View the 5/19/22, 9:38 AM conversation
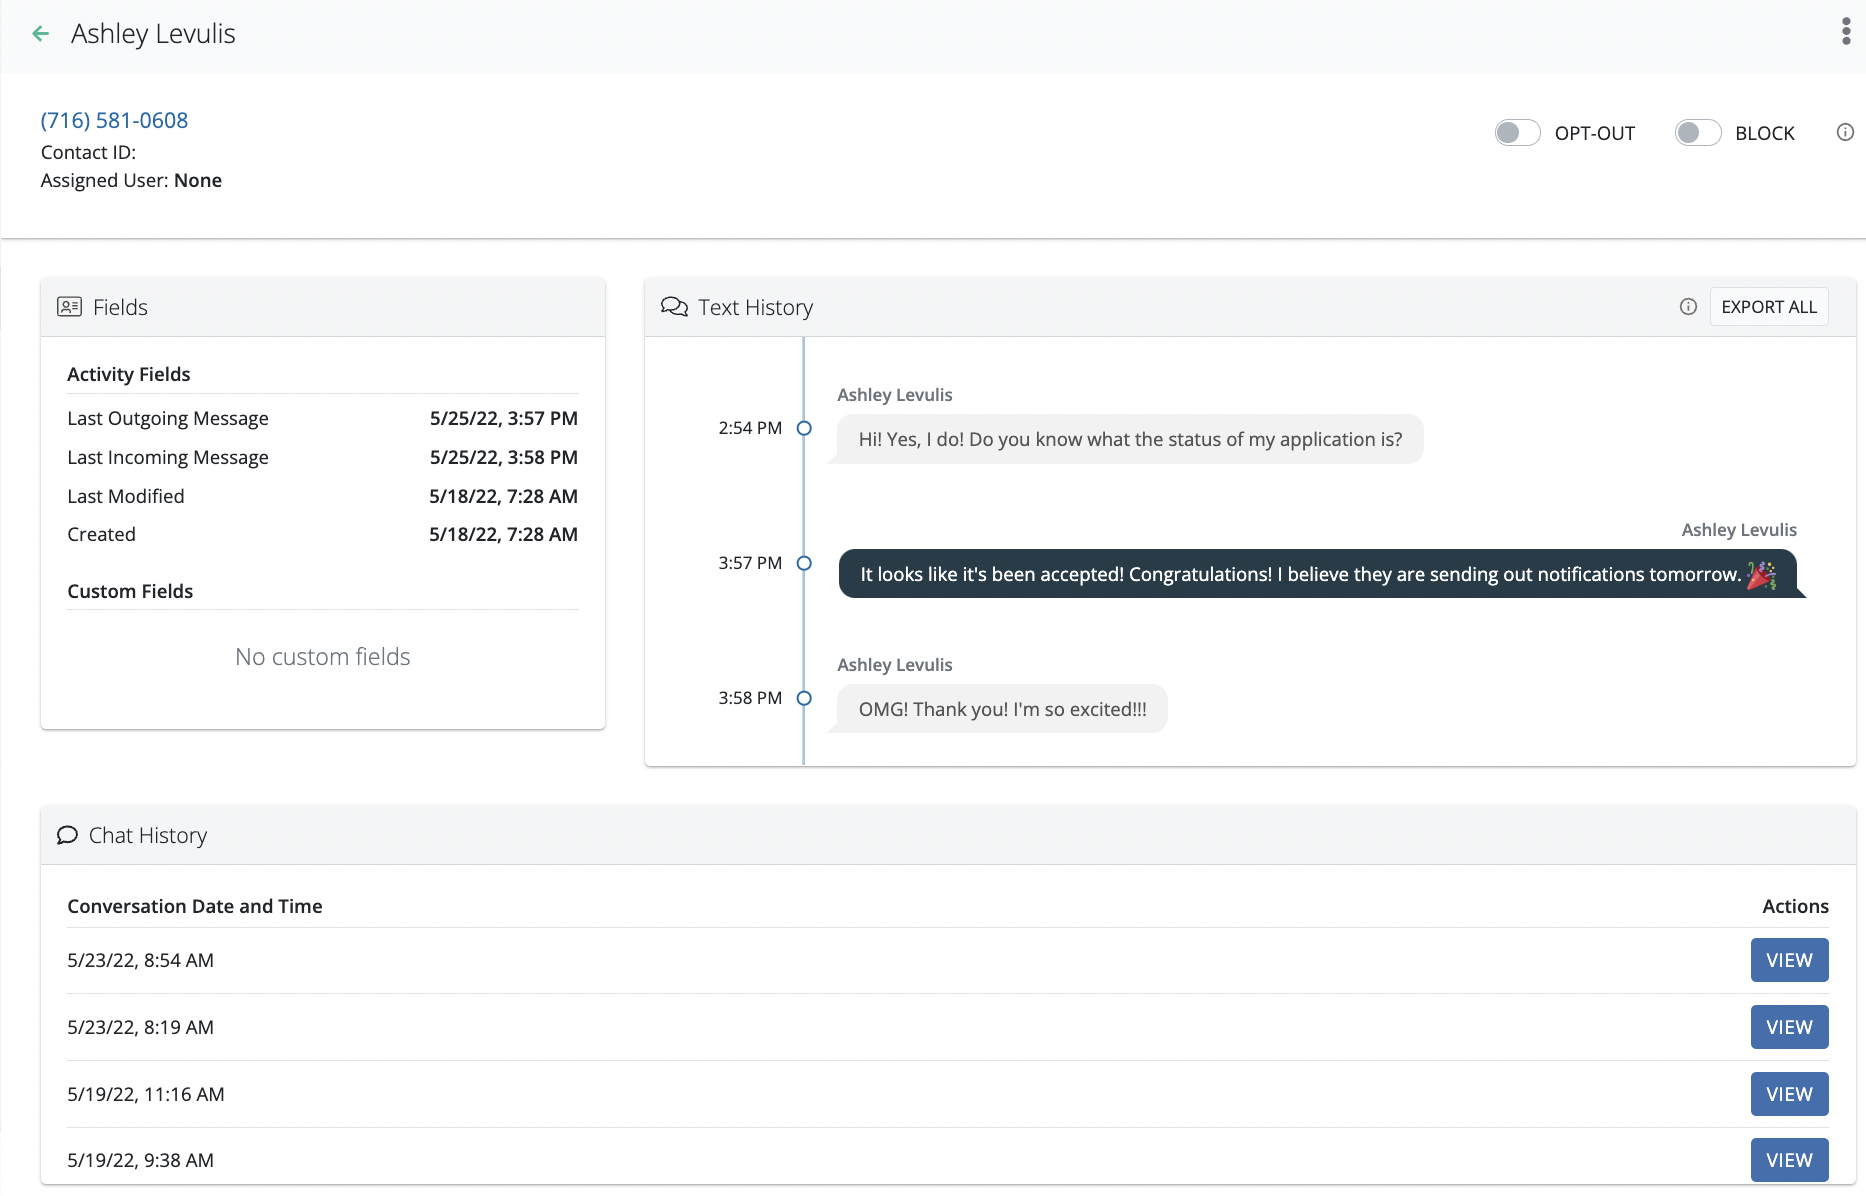The width and height of the screenshot is (1866, 1196). click(1788, 1160)
